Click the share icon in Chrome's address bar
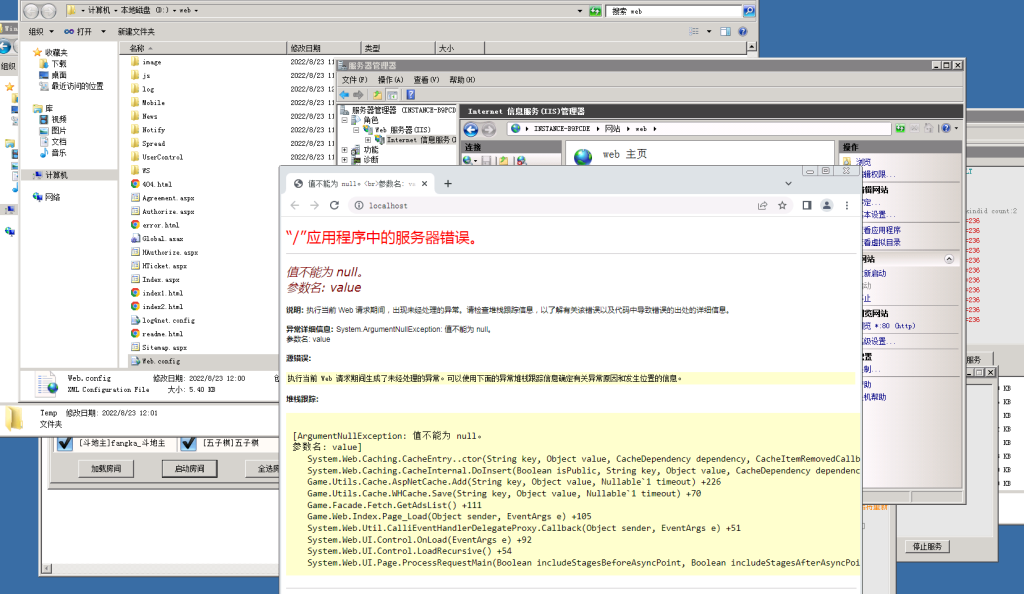1024x594 pixels. coord(763,205)
